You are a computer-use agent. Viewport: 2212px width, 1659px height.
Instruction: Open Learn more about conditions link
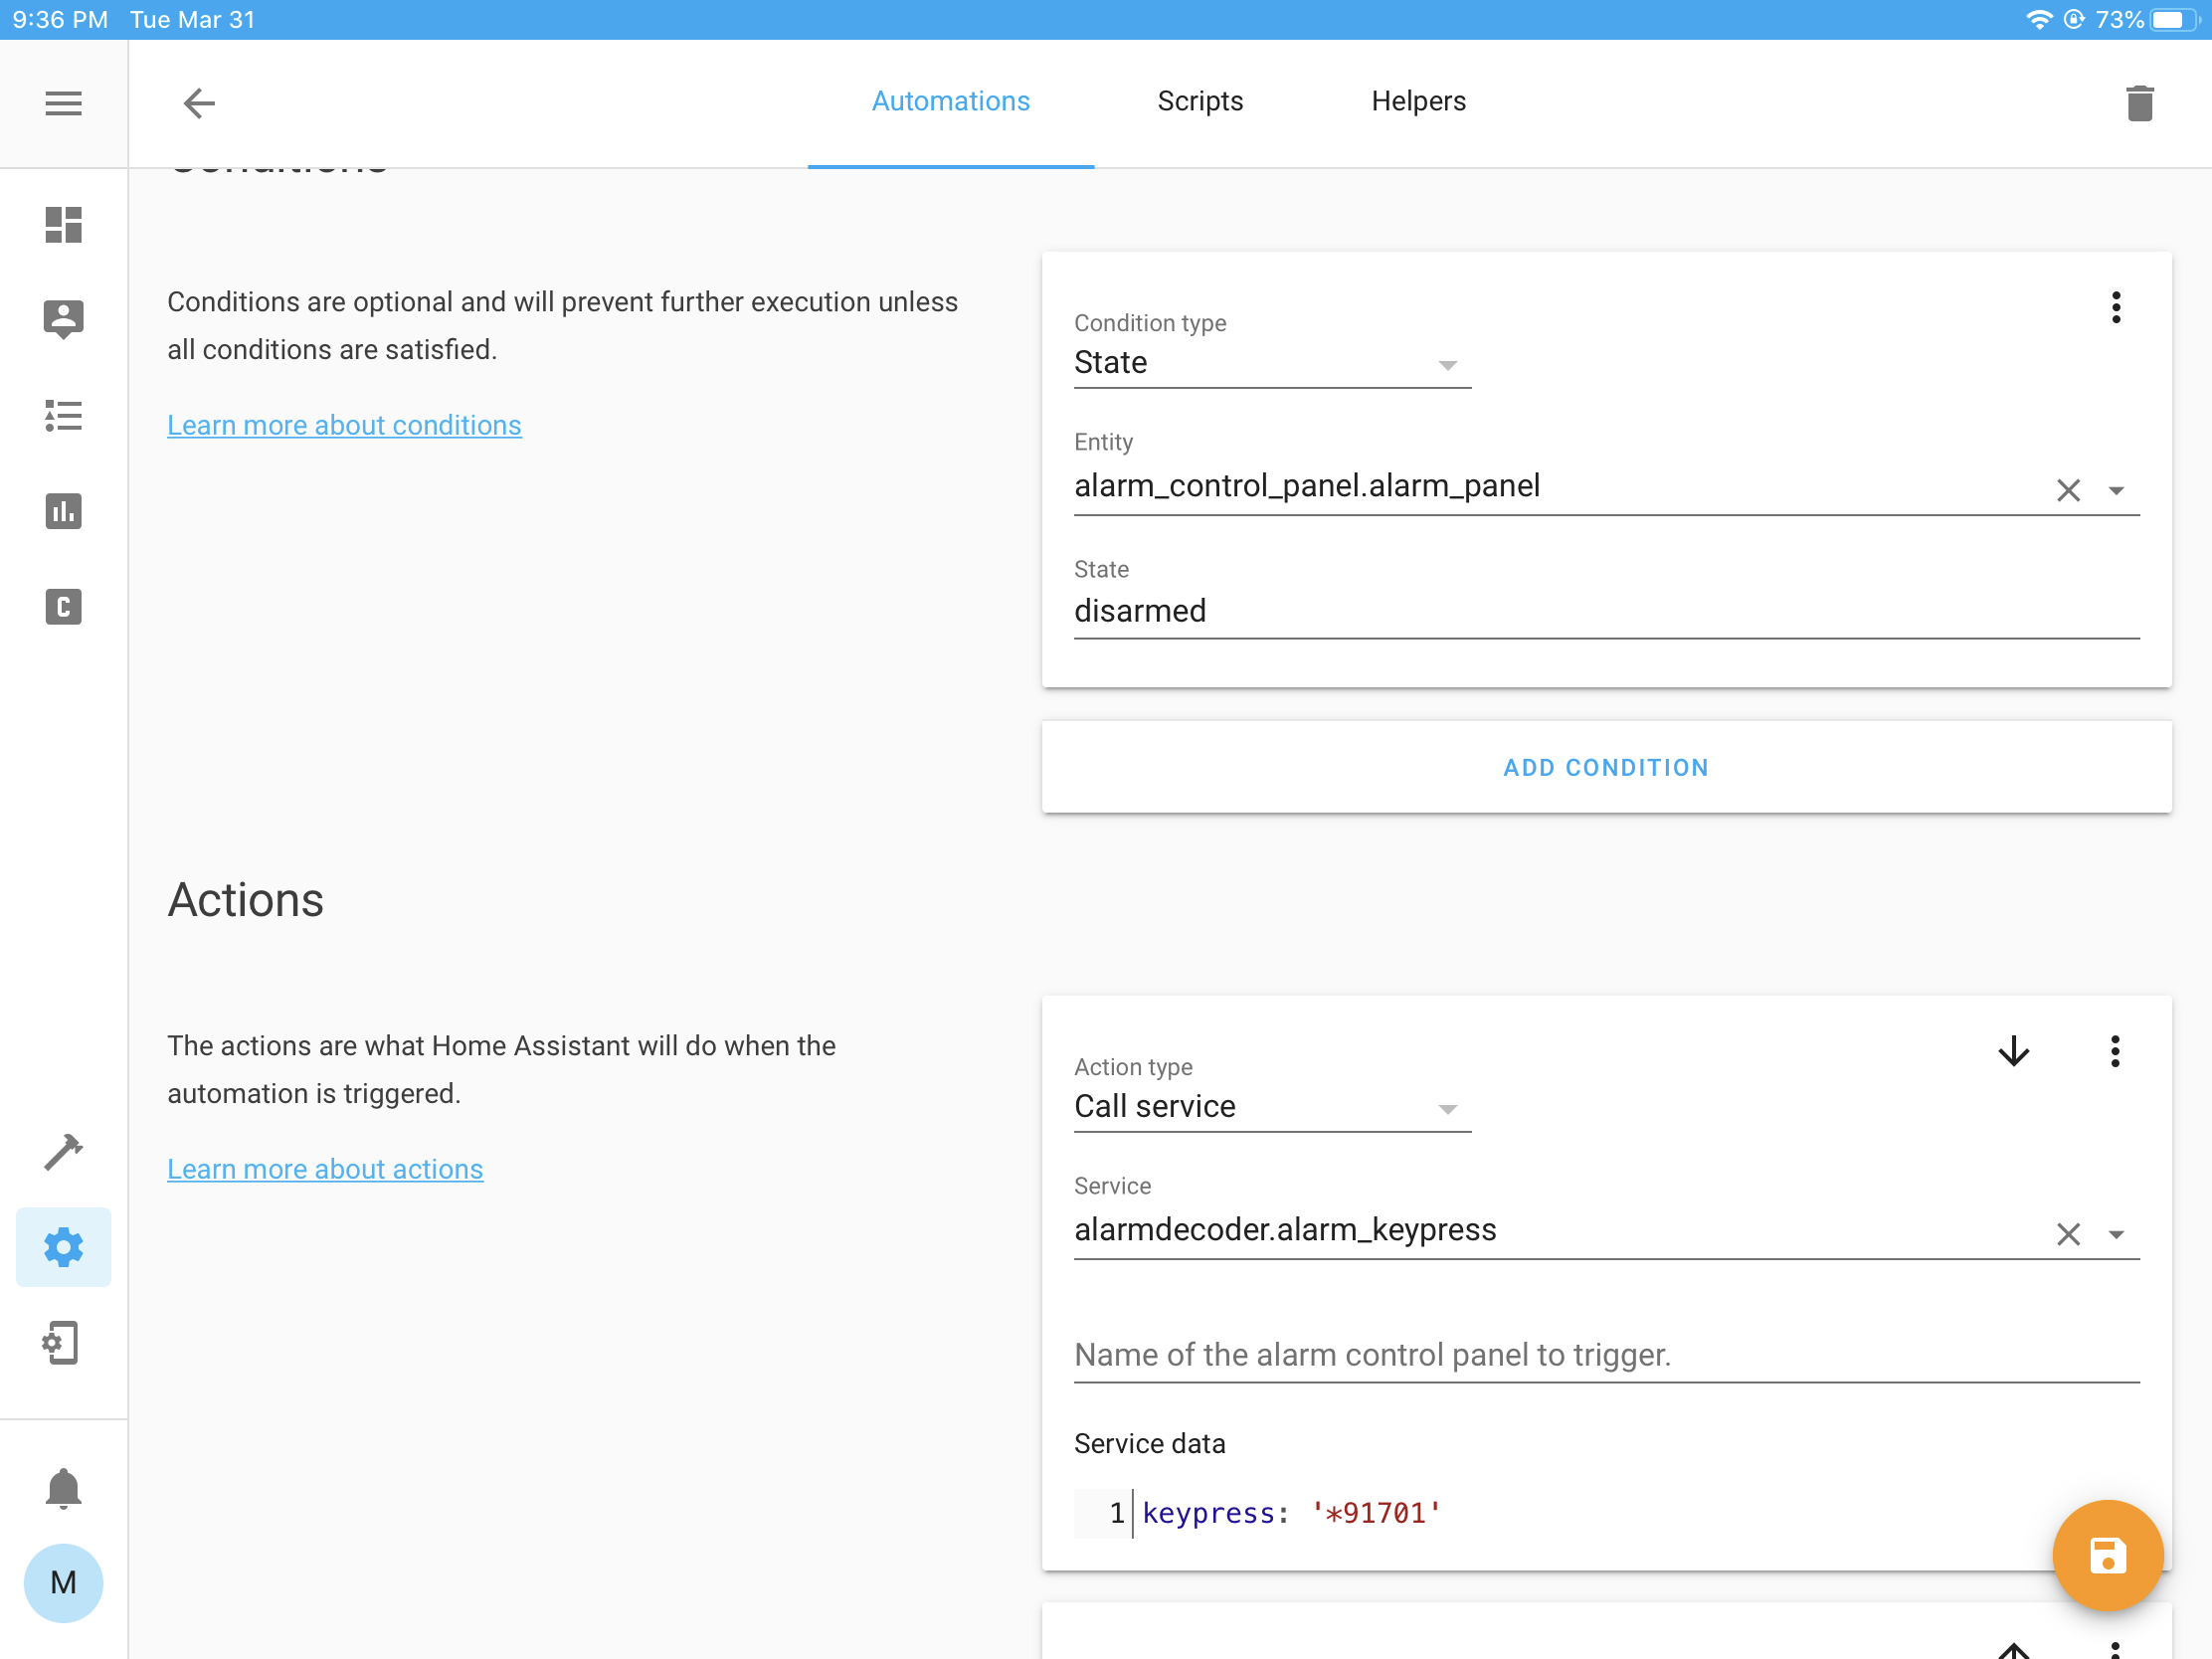tap(344, 425)
